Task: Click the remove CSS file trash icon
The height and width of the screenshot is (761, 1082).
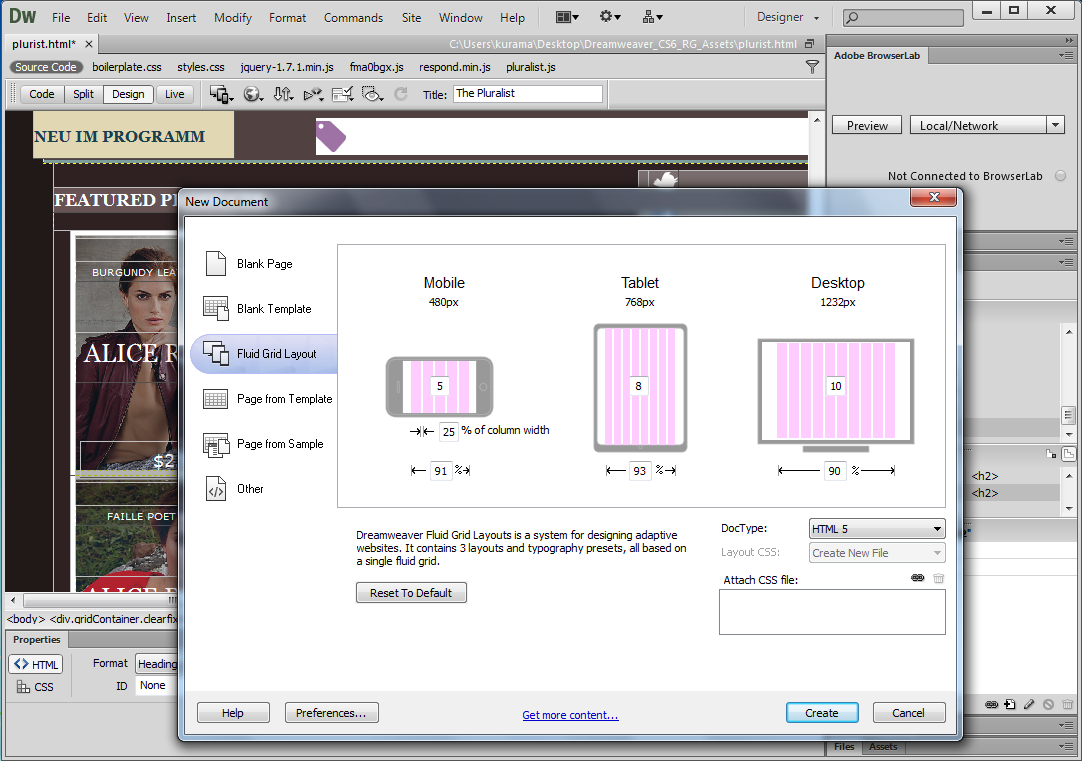Action: point(938,578)
